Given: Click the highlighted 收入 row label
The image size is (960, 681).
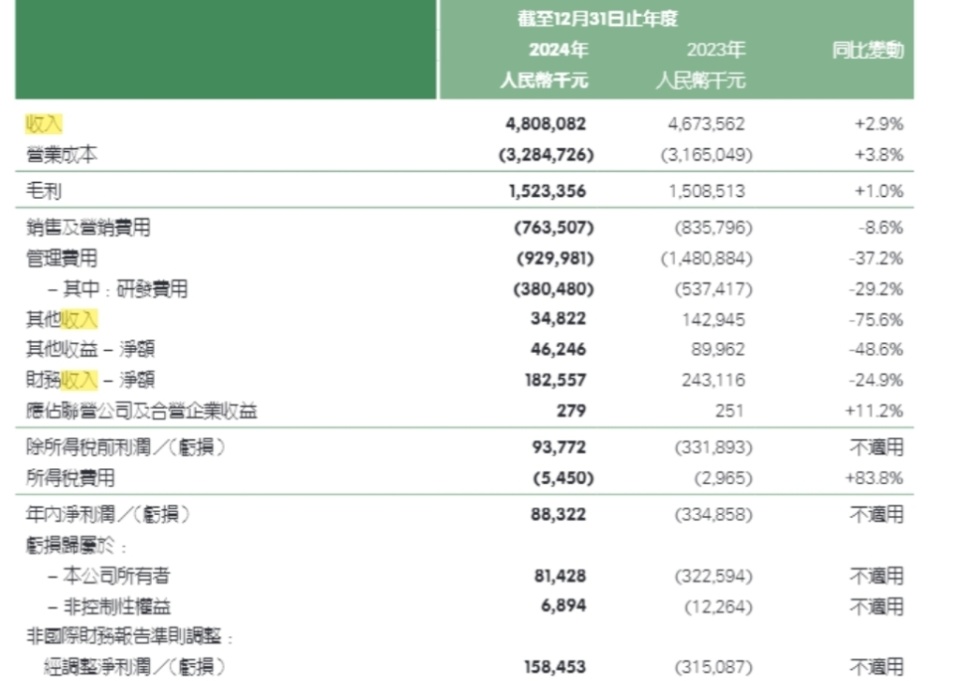Looking at the screenshot, I should coord(43,124).
